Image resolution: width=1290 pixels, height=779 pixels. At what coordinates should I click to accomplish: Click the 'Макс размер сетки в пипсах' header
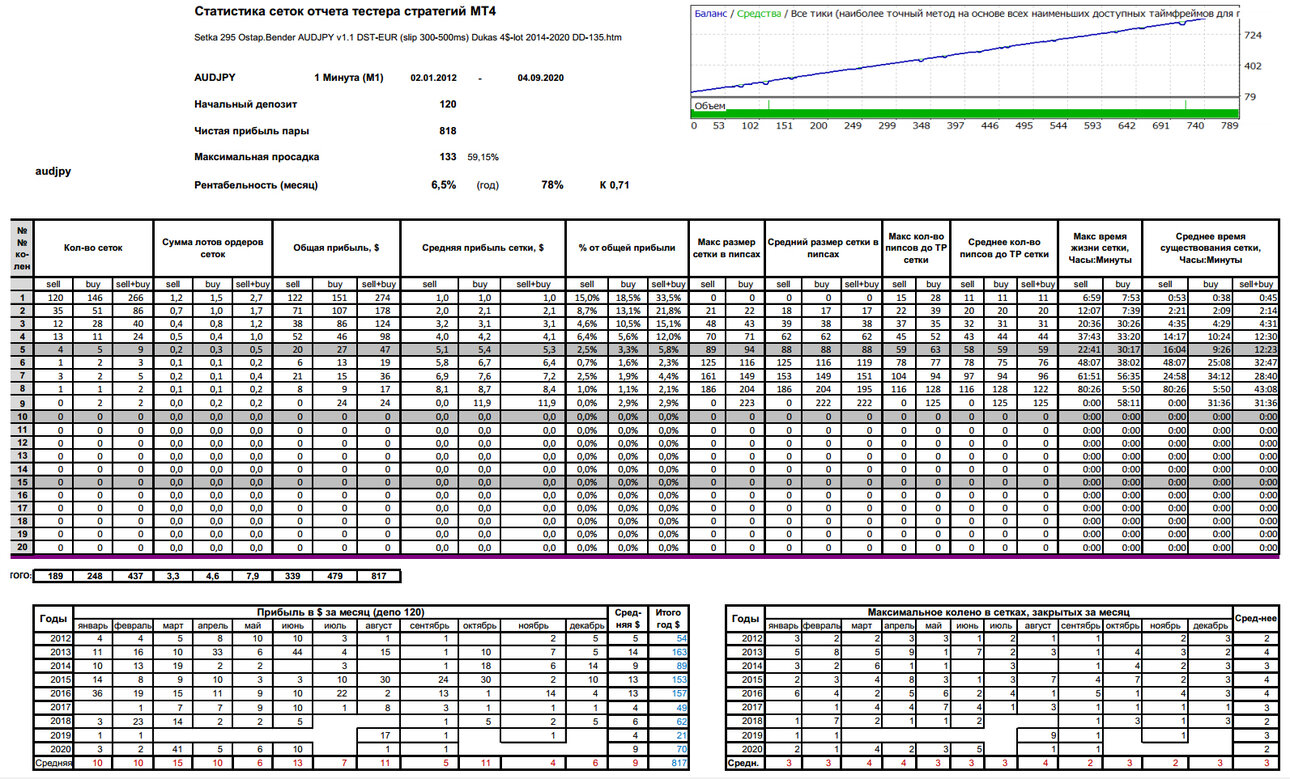(x=727, y=247)
